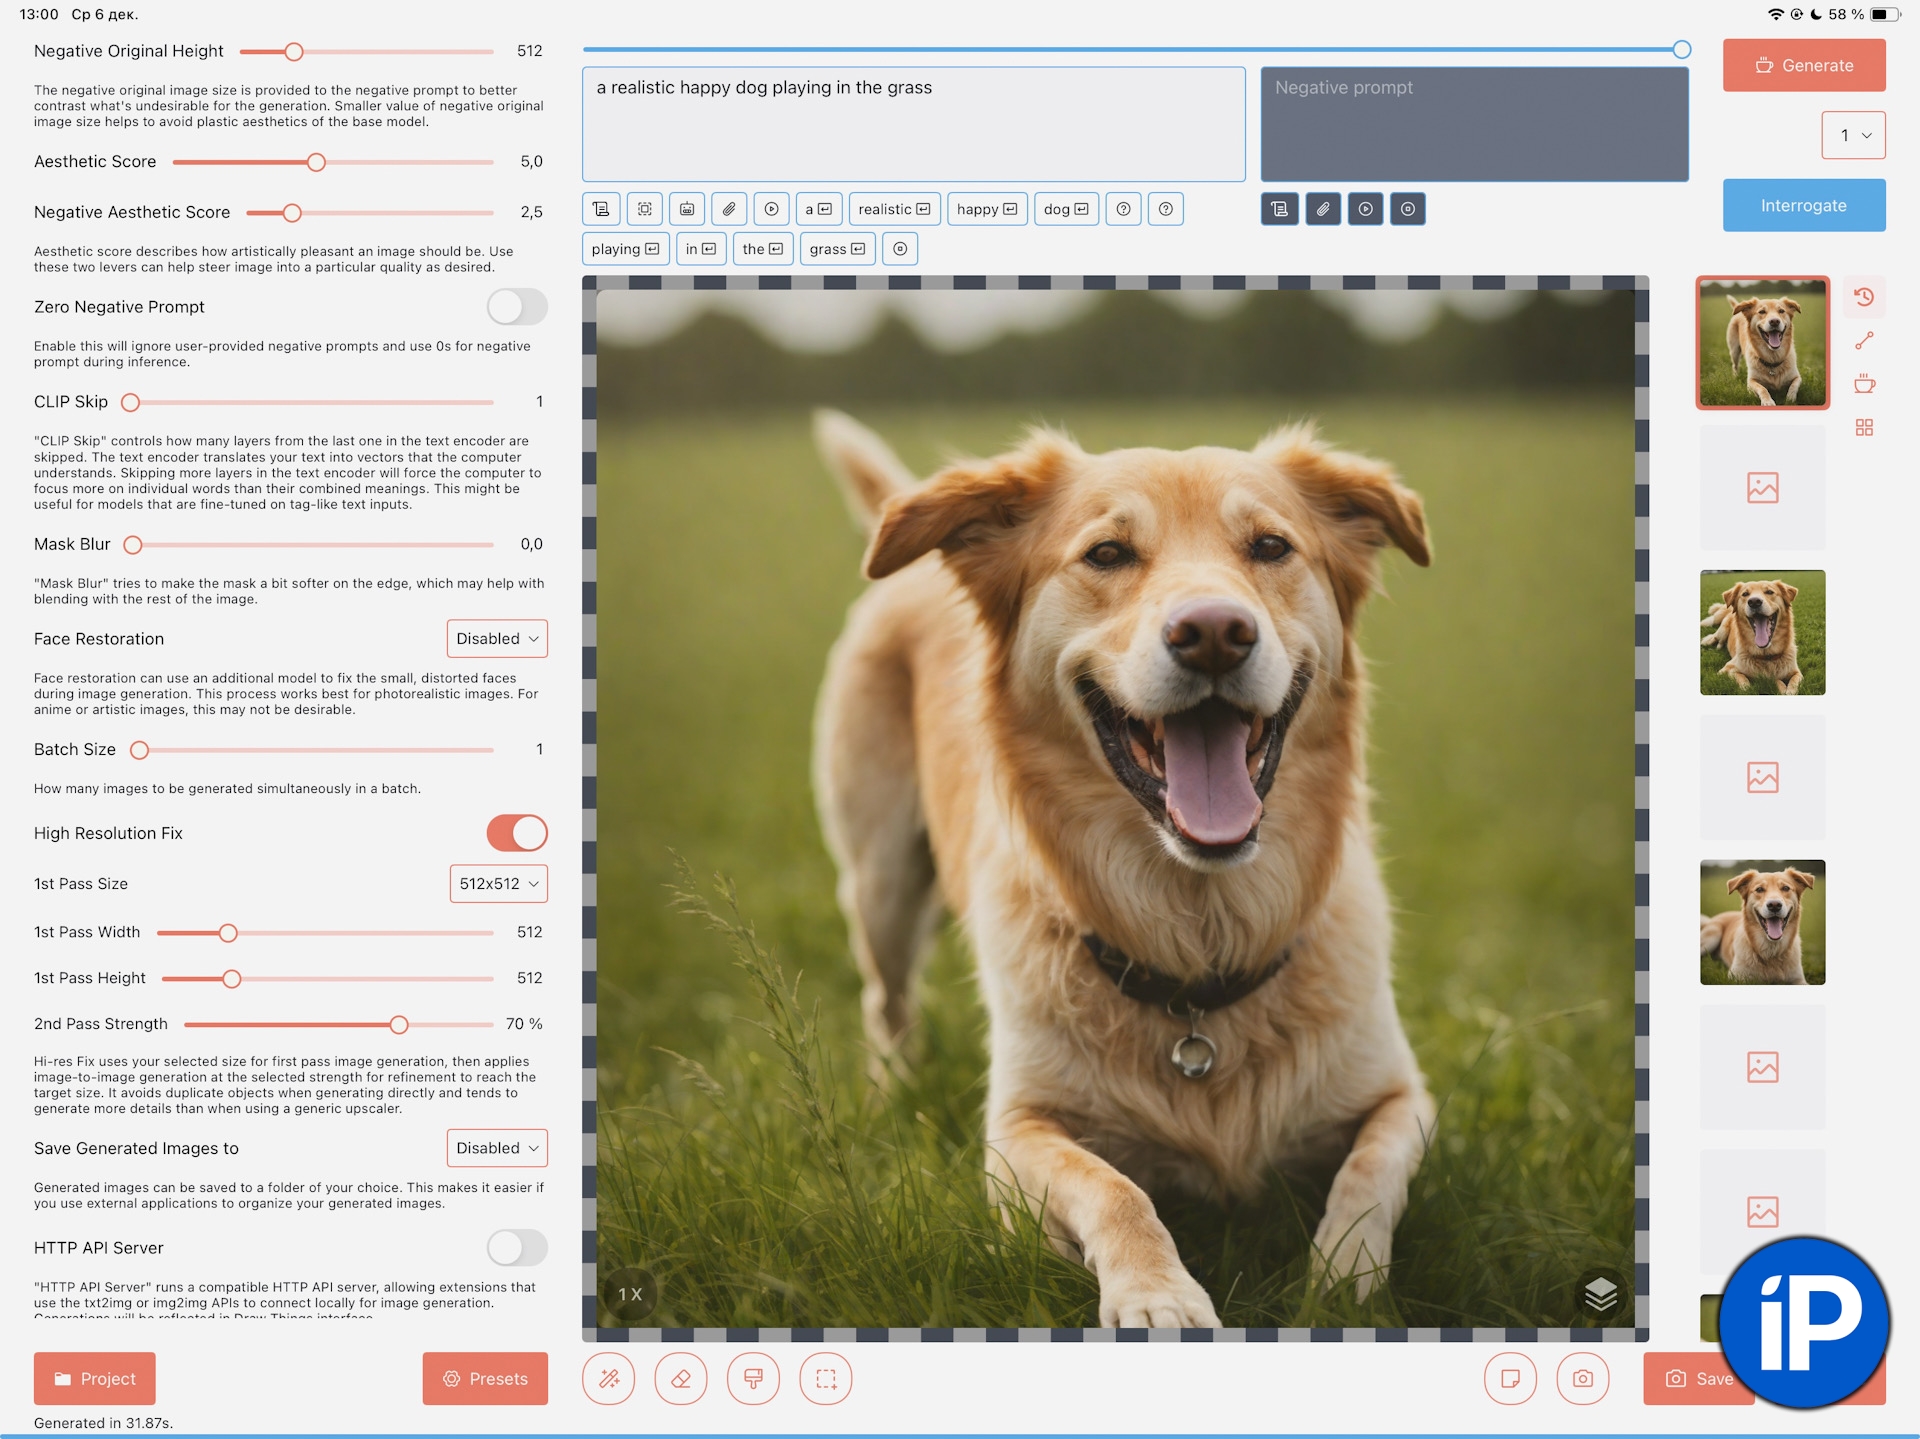Click the Aesthetic Score slider handle

[x=316, y=162]
